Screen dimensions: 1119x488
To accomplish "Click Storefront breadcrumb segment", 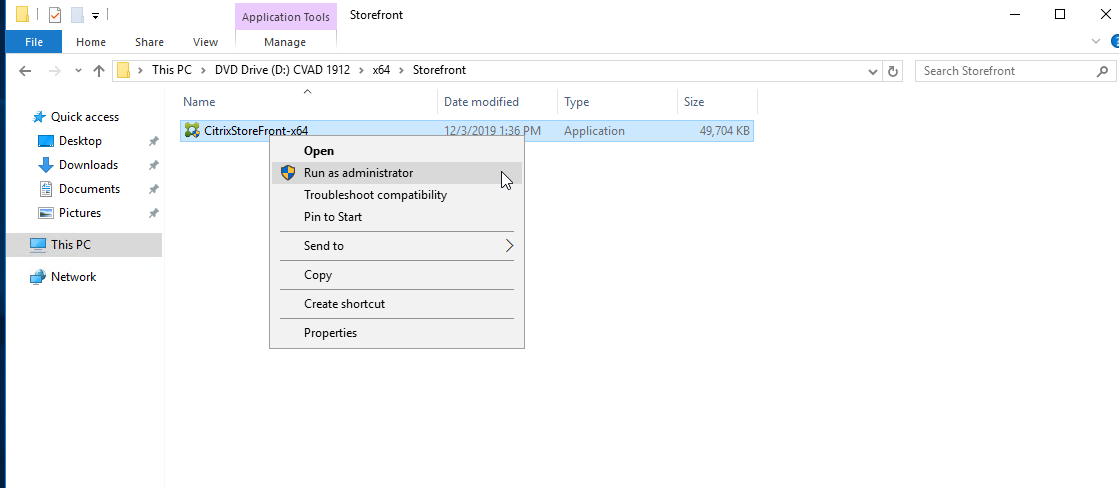I will coord(439,71).
